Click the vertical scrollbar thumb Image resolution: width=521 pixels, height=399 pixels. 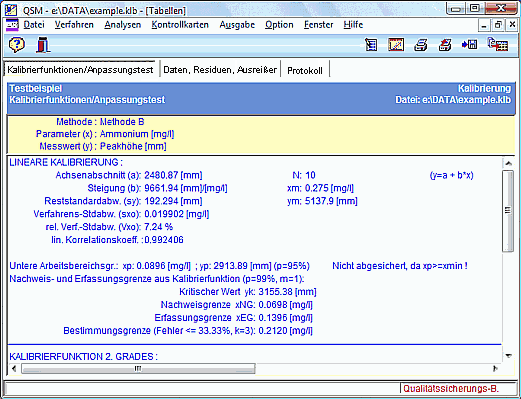coord(508,211)
